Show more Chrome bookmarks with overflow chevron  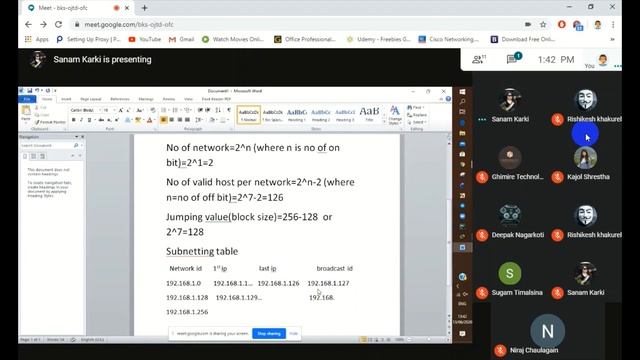[612, 39]
